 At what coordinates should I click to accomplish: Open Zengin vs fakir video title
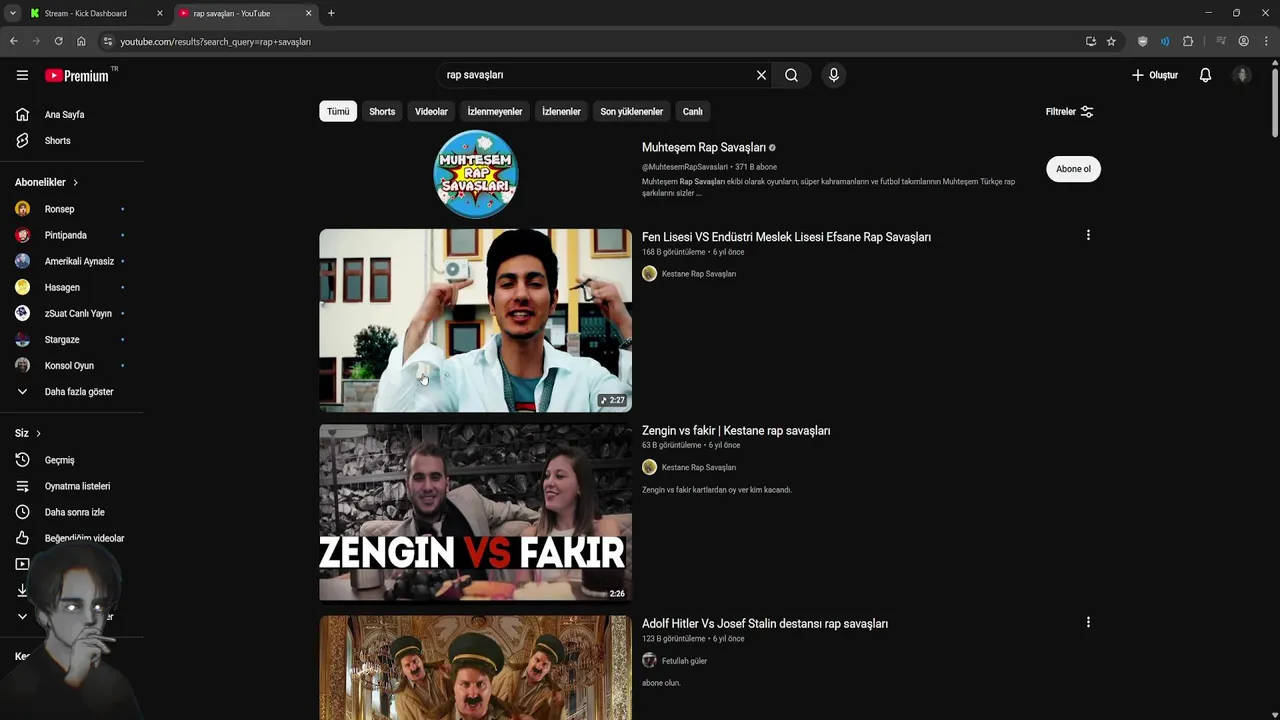[736, 431]
